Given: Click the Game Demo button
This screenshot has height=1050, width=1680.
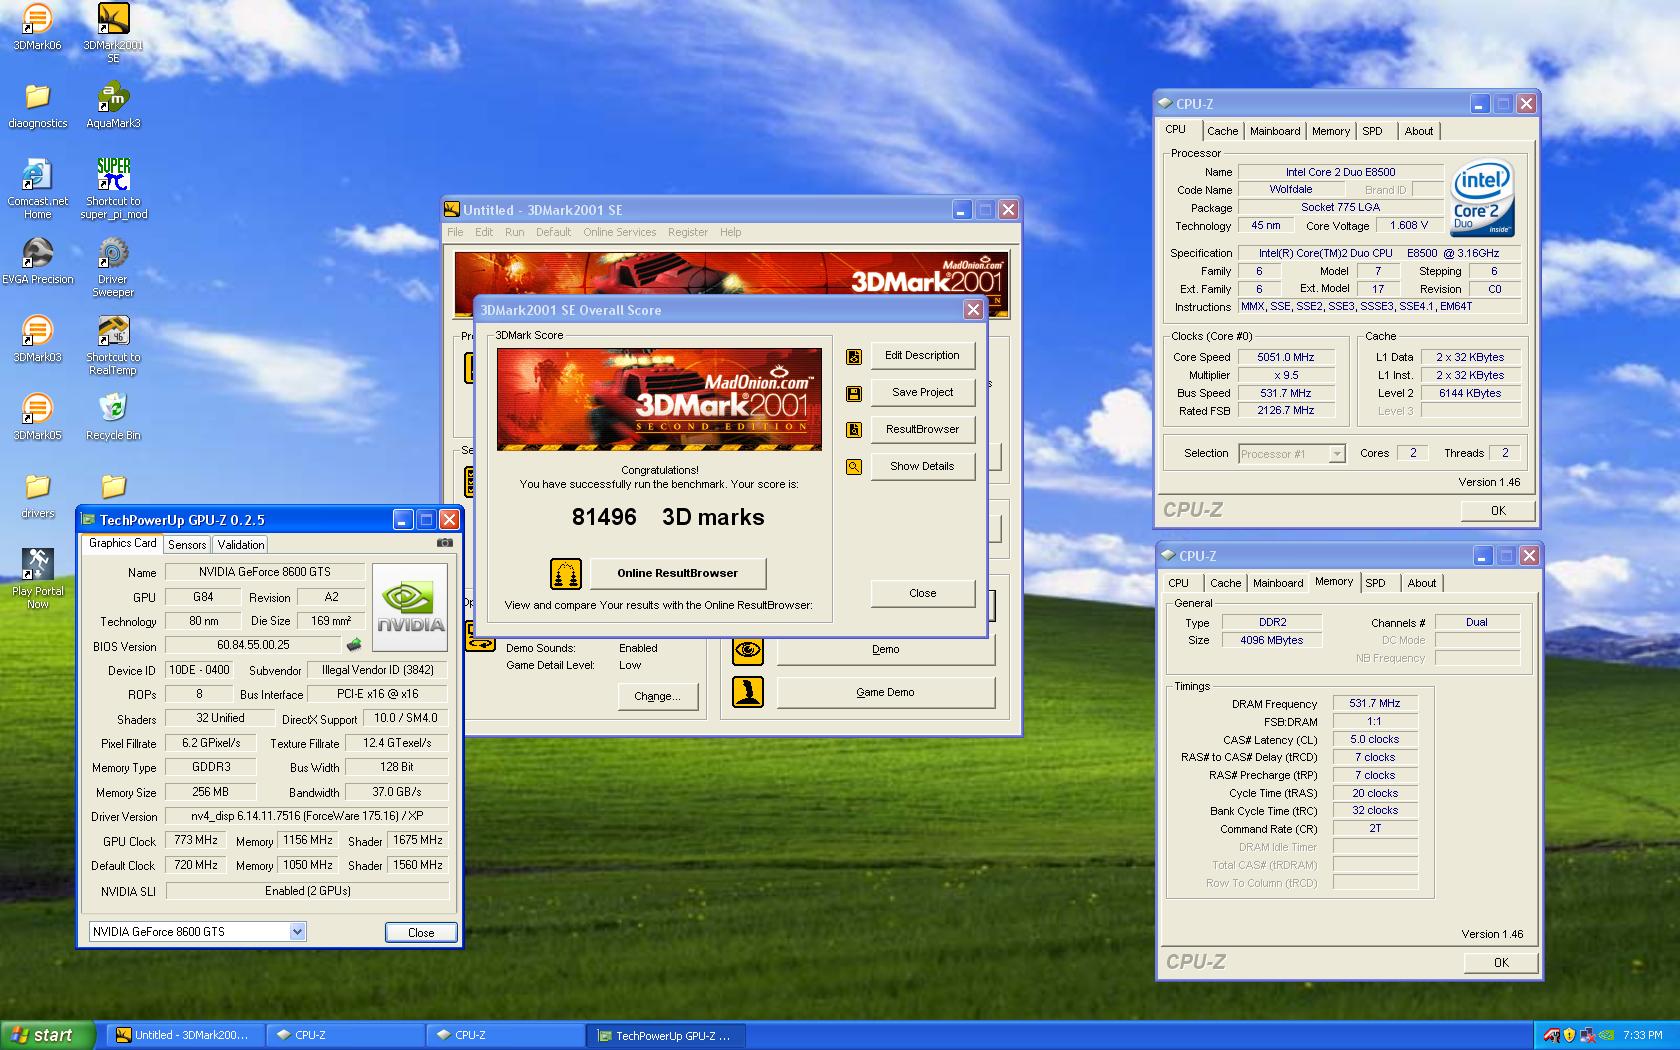Looking at the screenshot, I should pyautogui.click(x=885, y=692).
